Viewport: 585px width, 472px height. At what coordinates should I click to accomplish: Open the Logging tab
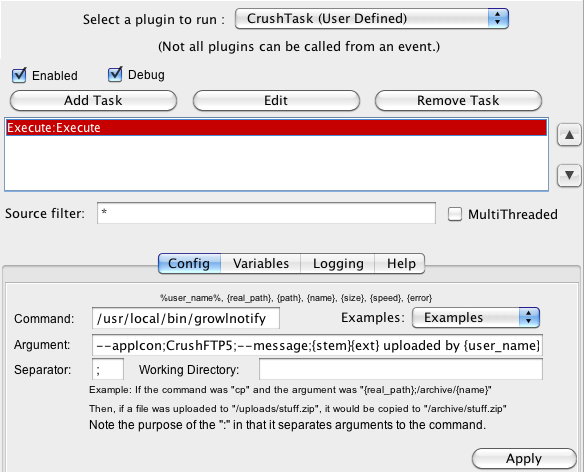point(338,263)
